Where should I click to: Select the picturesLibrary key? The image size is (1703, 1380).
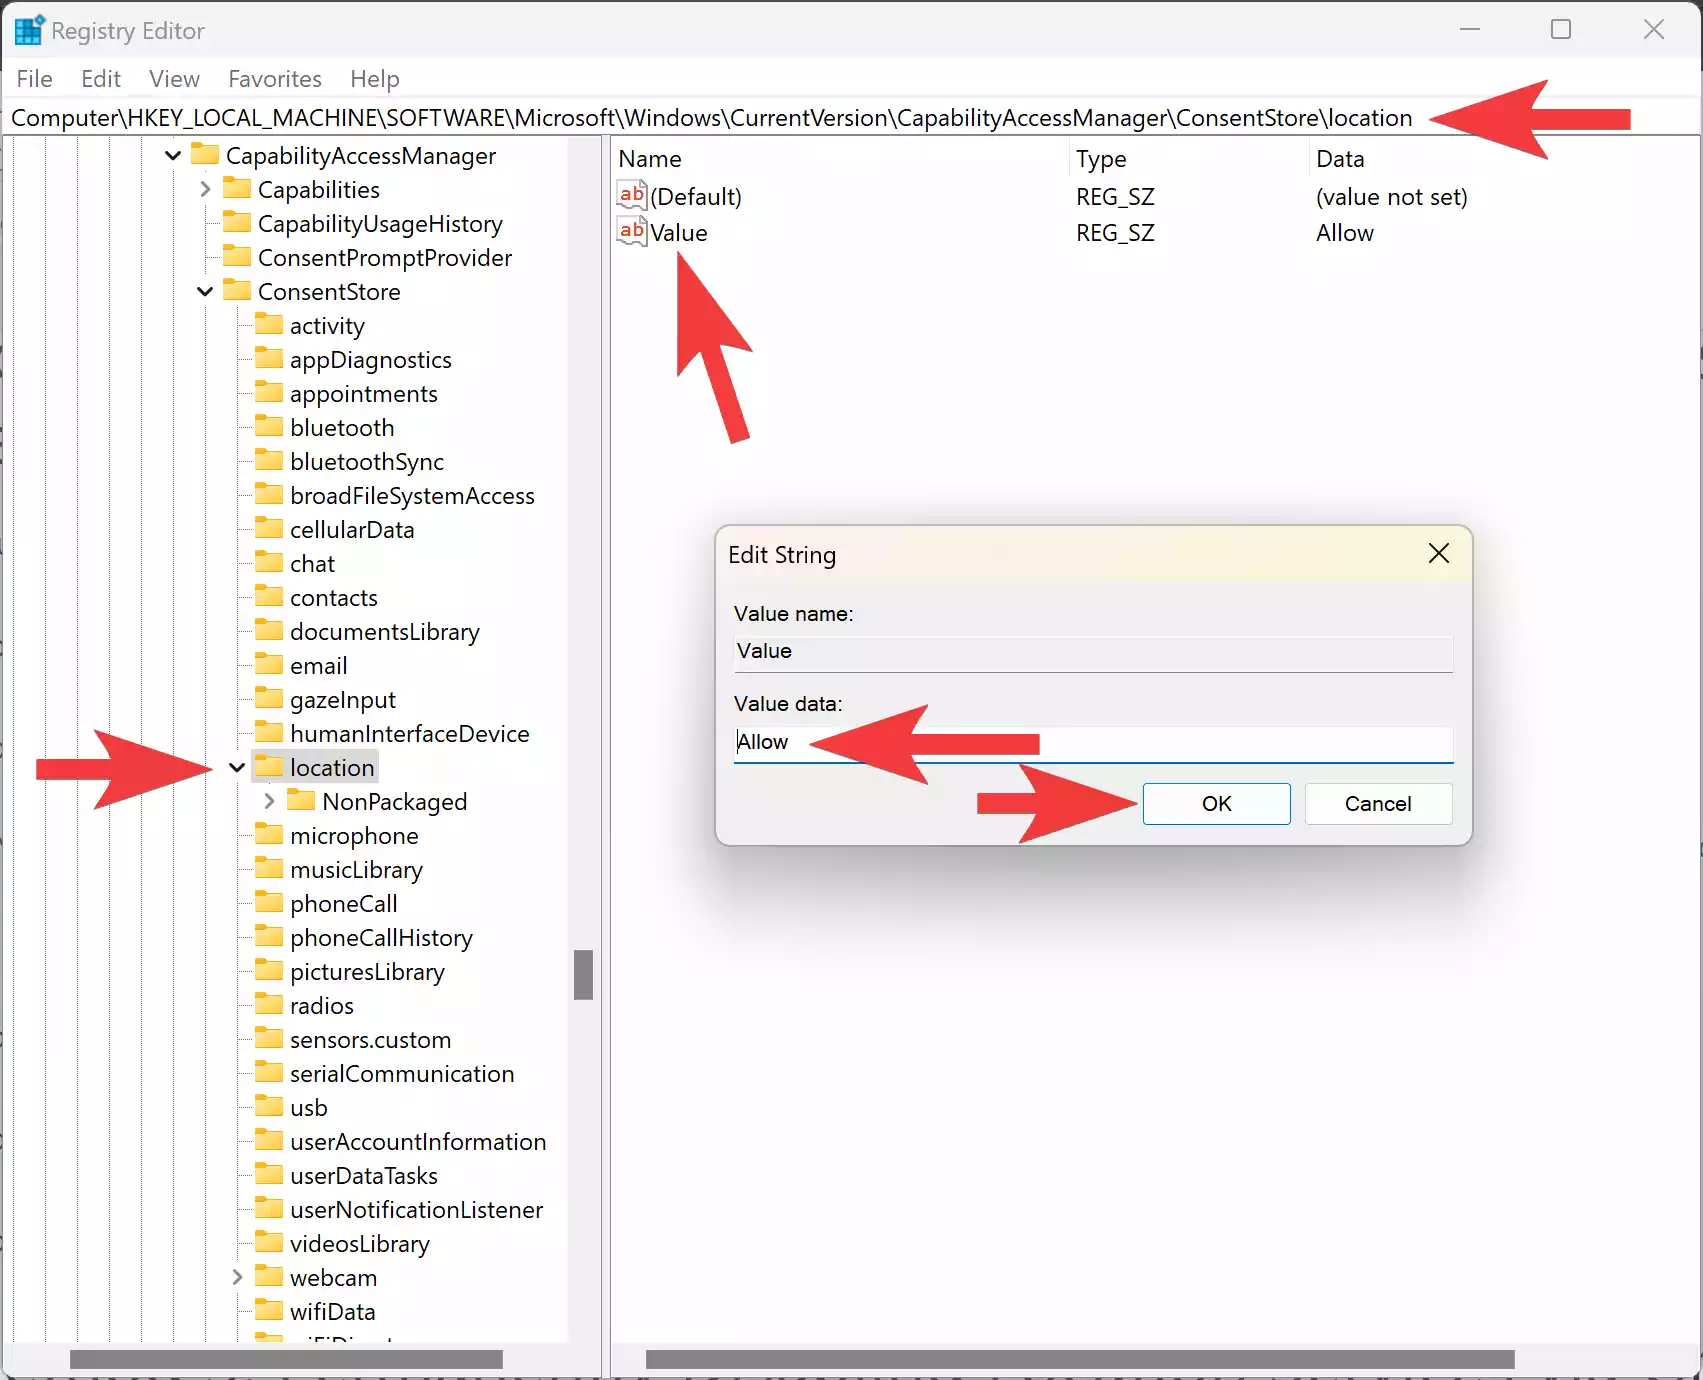pyautogui.click(x=367, y=972)
